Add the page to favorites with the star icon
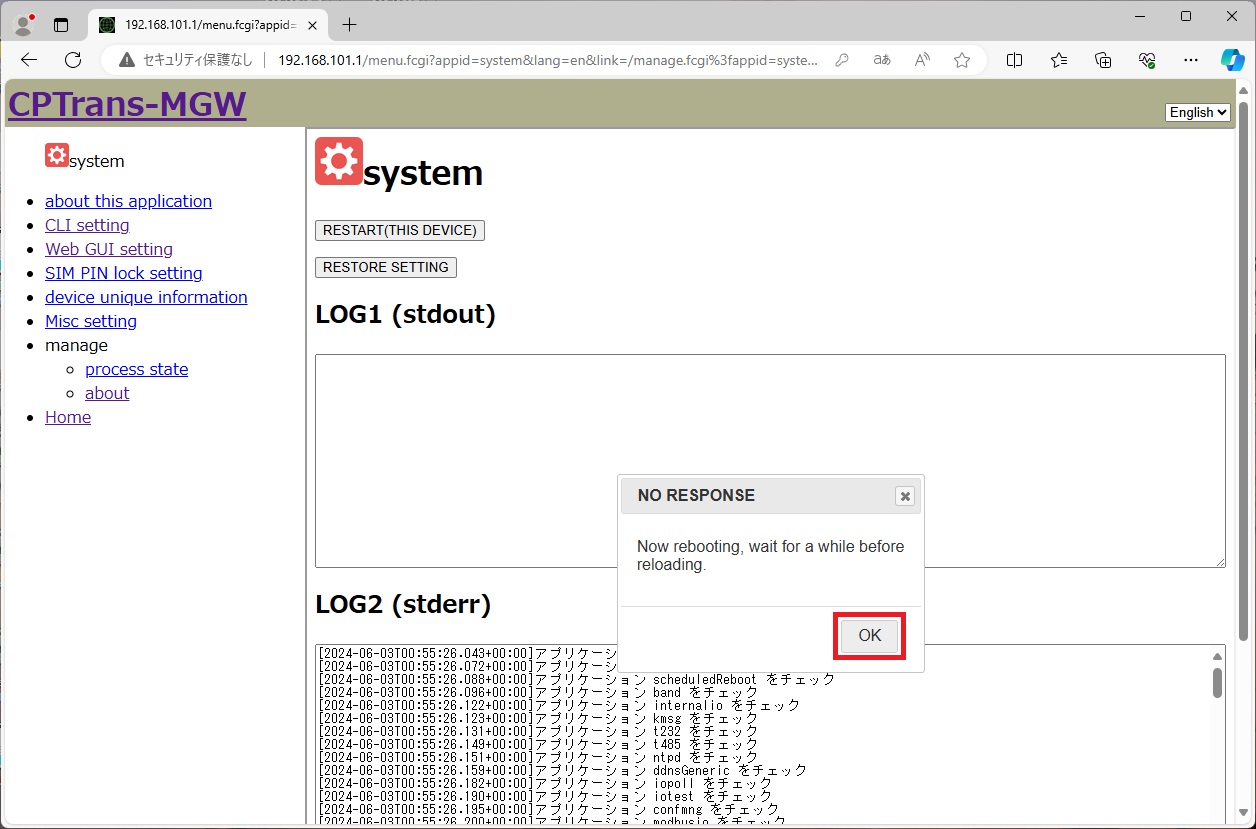The height and width of the screenshot is (829, 1256). [x=961, y=60]
